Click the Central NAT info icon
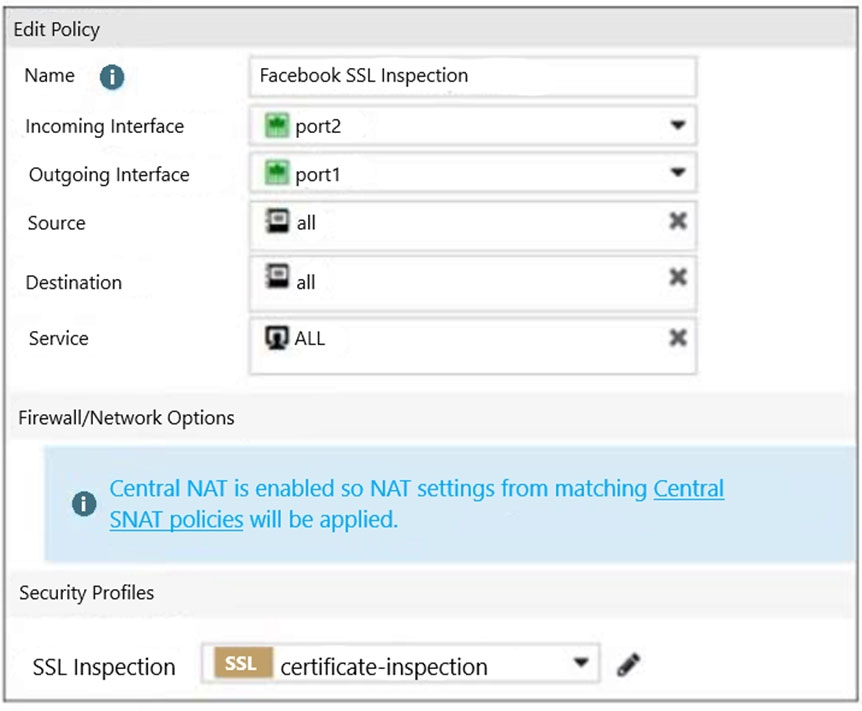Image resolution: width=862 pixels, height=711 pixels. 84,503
